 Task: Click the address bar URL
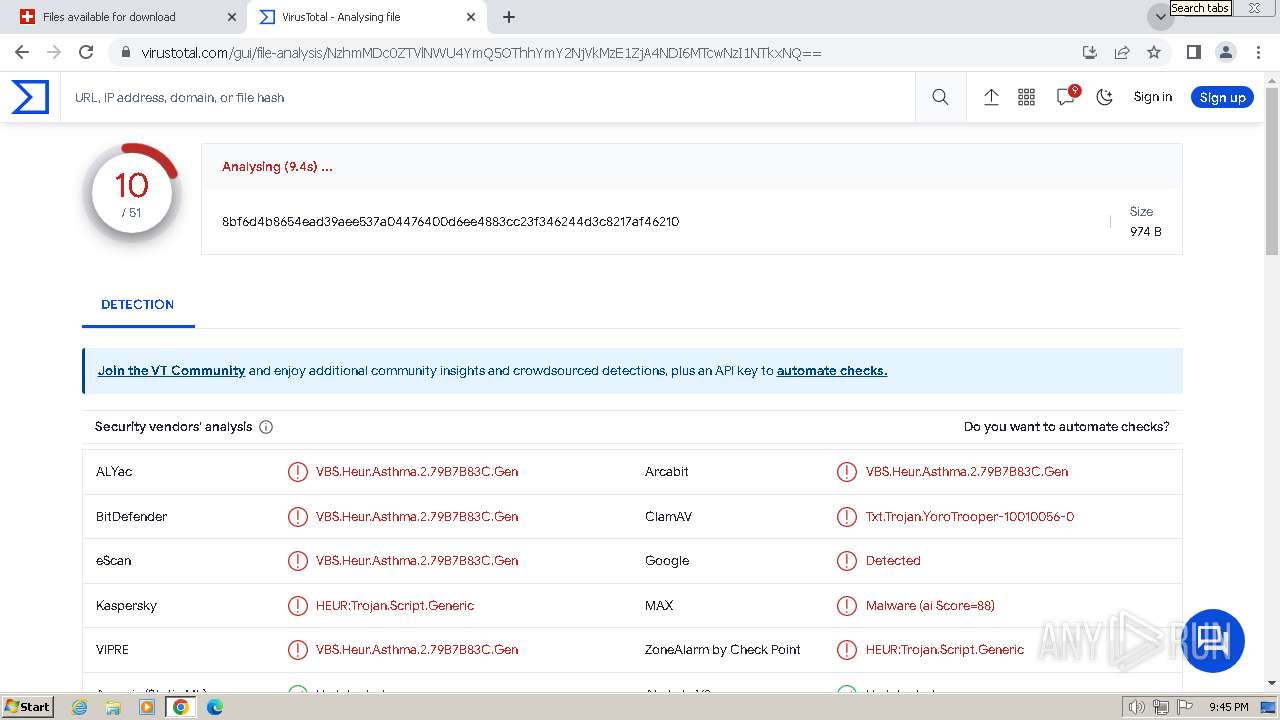[x=481, y=53]
